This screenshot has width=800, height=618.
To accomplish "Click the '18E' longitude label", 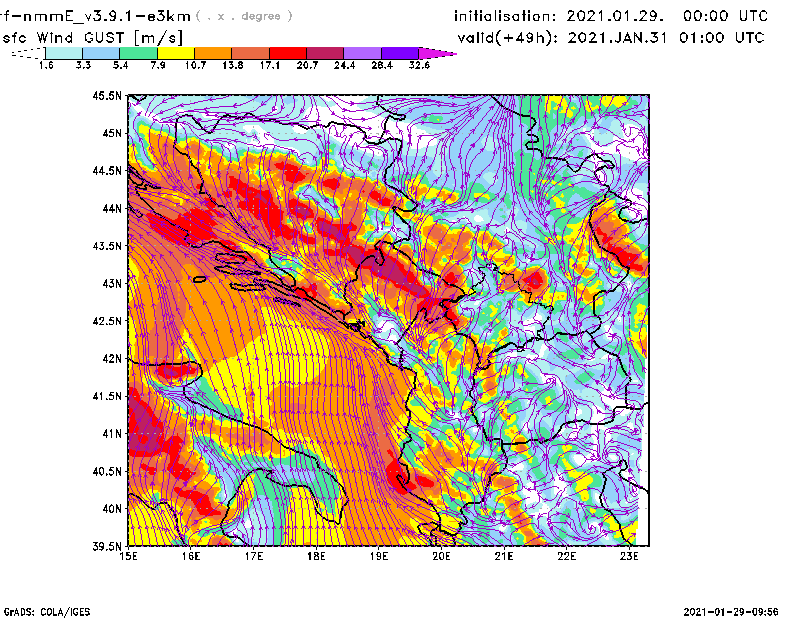I will pos(316,556).
